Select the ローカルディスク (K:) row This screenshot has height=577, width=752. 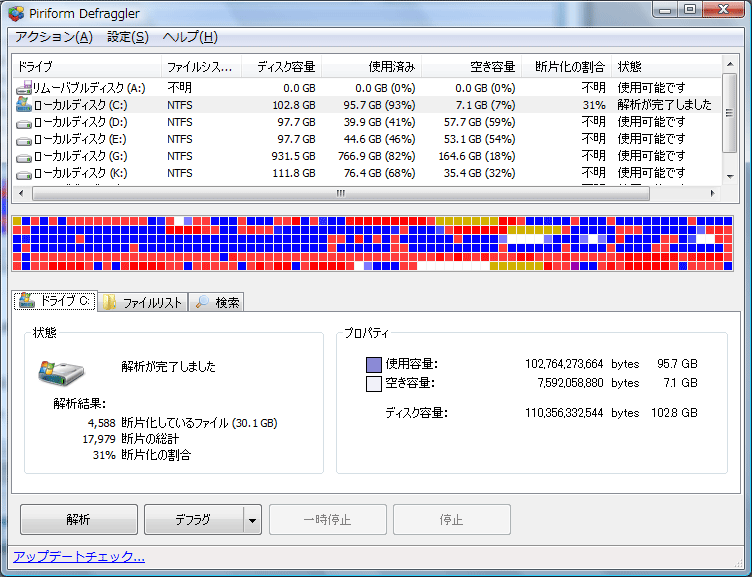[x=367, y=173]
